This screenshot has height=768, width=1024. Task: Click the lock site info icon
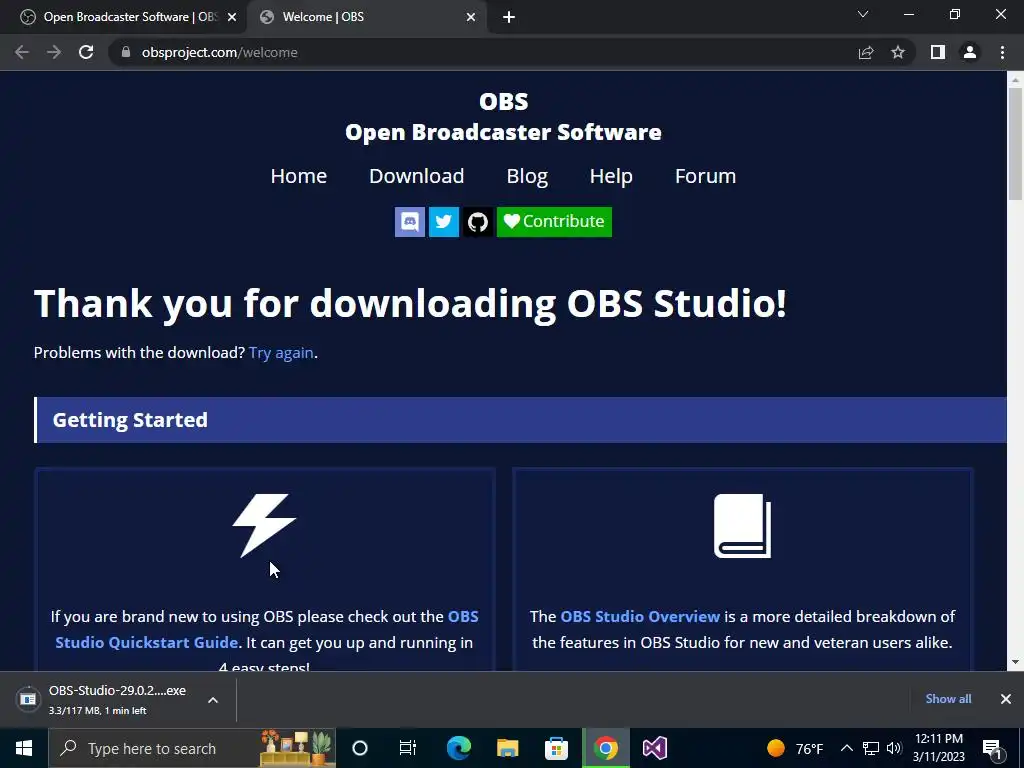[x=126, y=52]
